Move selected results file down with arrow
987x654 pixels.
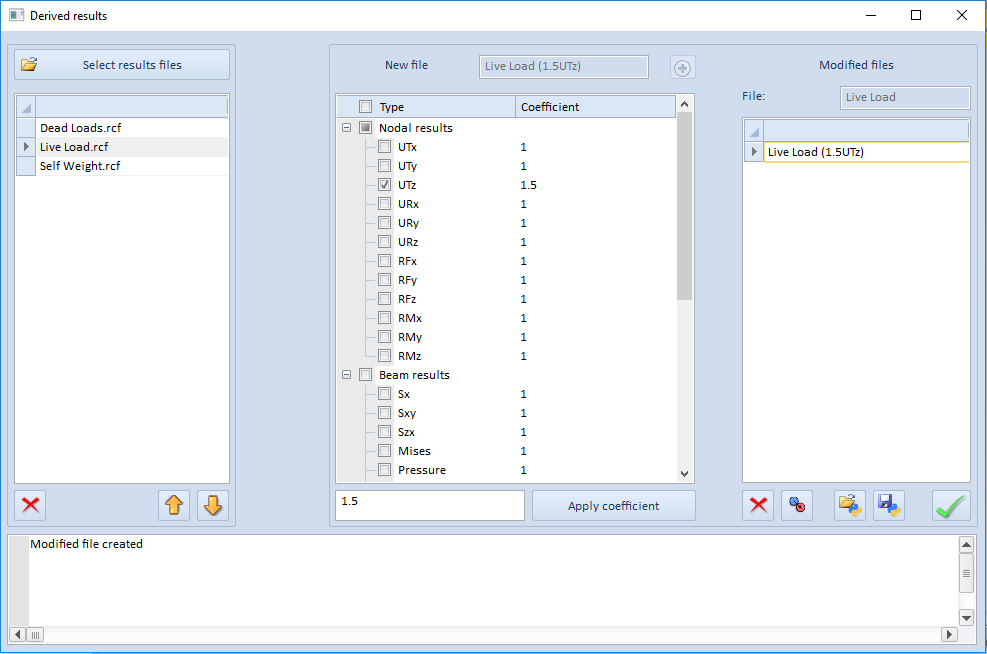click(x=213, y=506)
